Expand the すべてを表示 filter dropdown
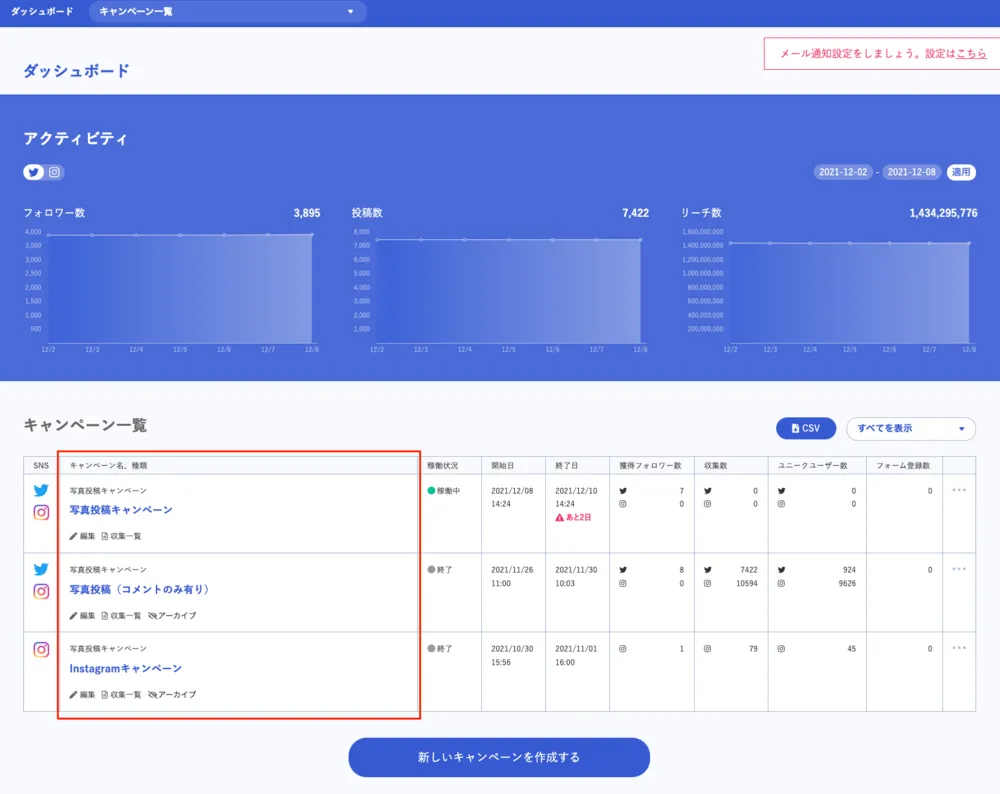 tap(910, 428)
